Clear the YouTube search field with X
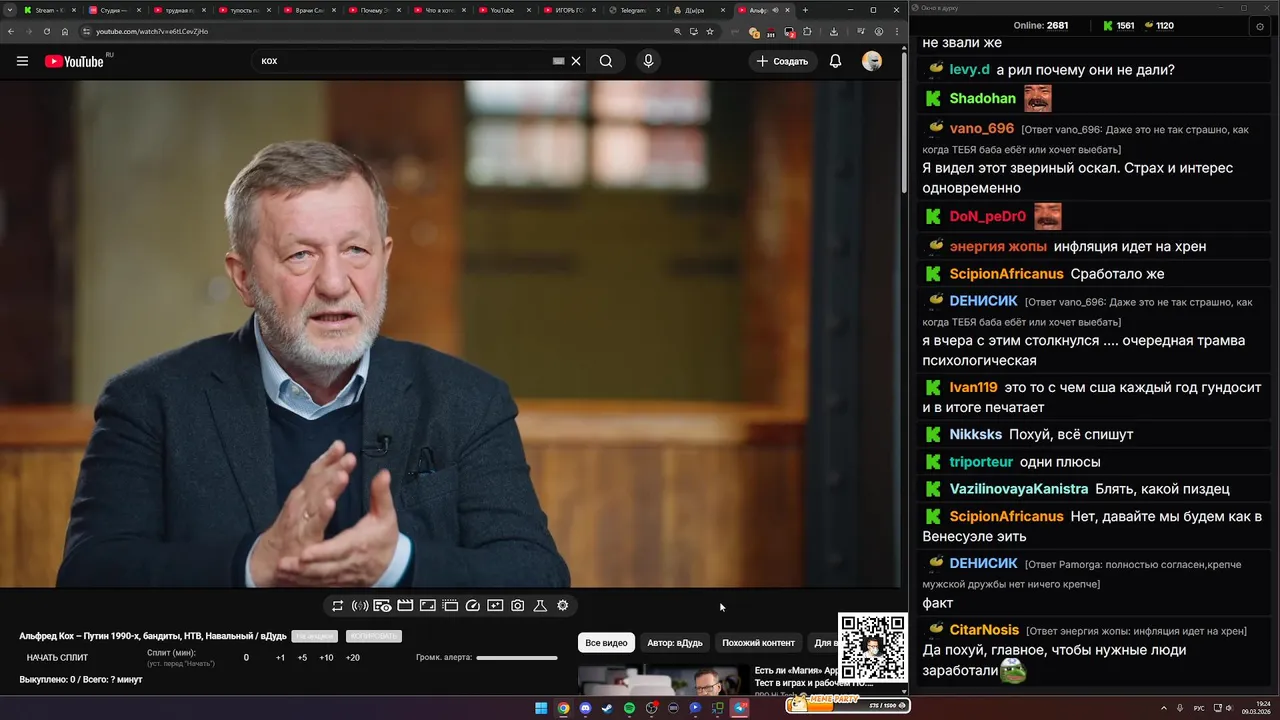The height and width of the screenshot is (720, 1280). [576, 61]
